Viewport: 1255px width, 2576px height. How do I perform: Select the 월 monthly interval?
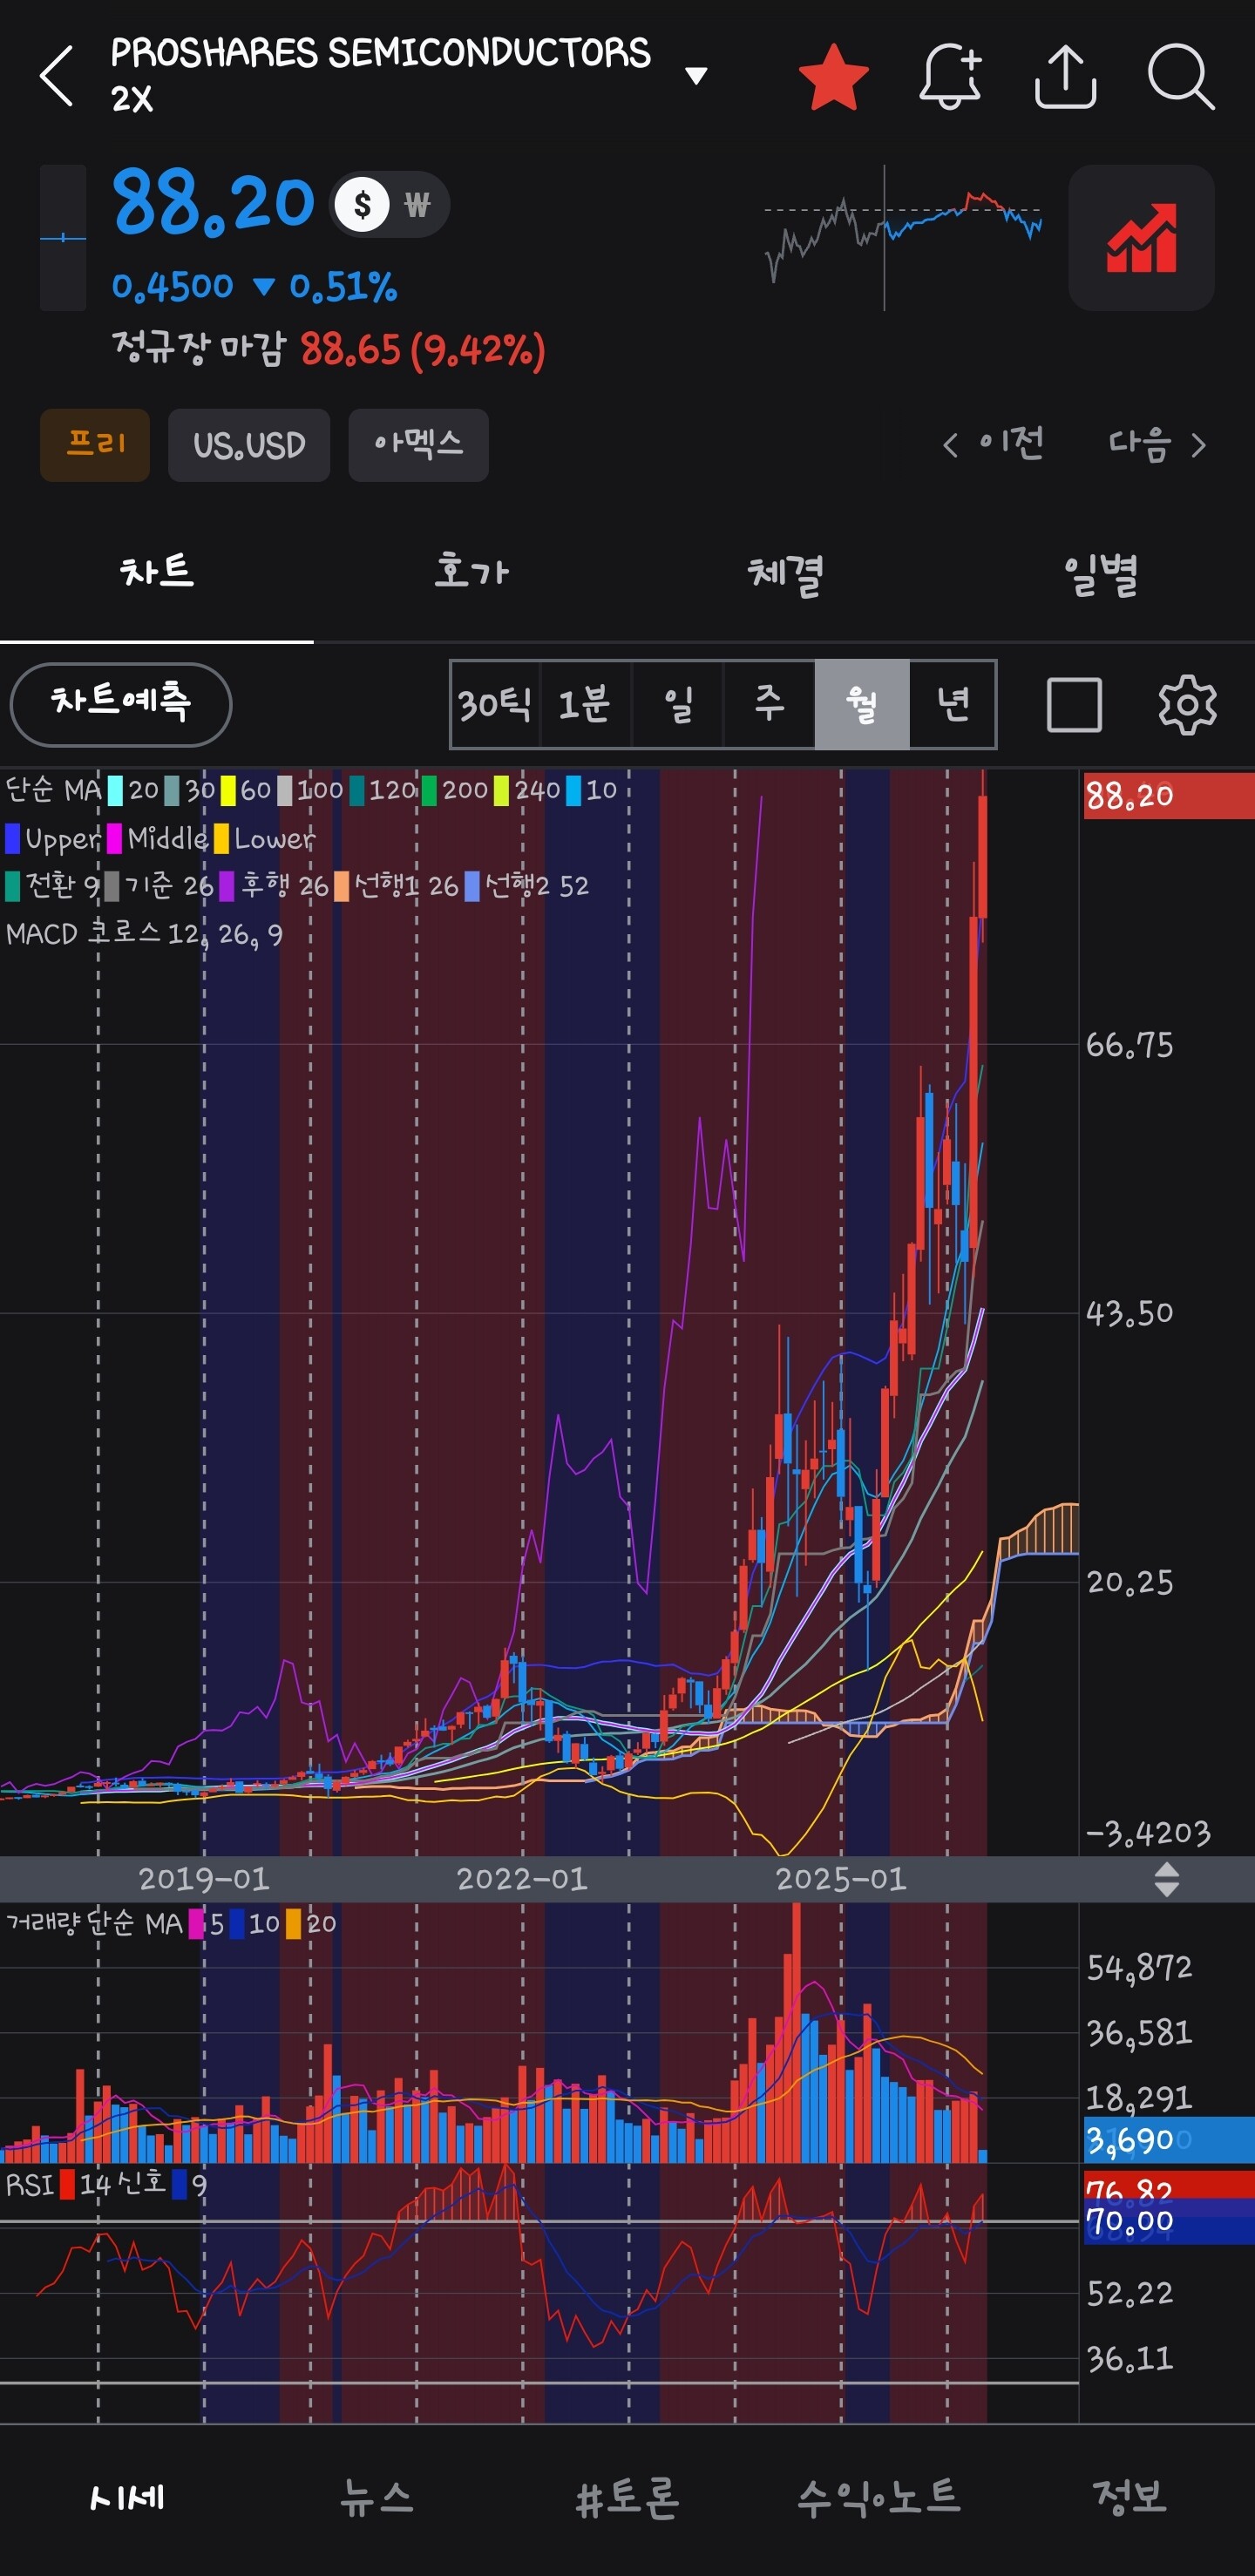[x=861, y=704]
